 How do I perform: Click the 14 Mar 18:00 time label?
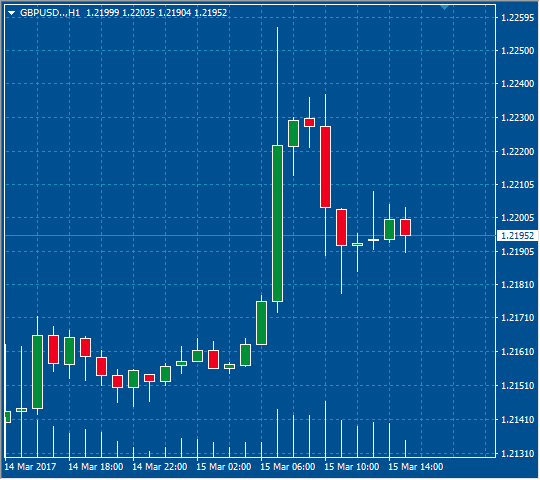[96, 467]
